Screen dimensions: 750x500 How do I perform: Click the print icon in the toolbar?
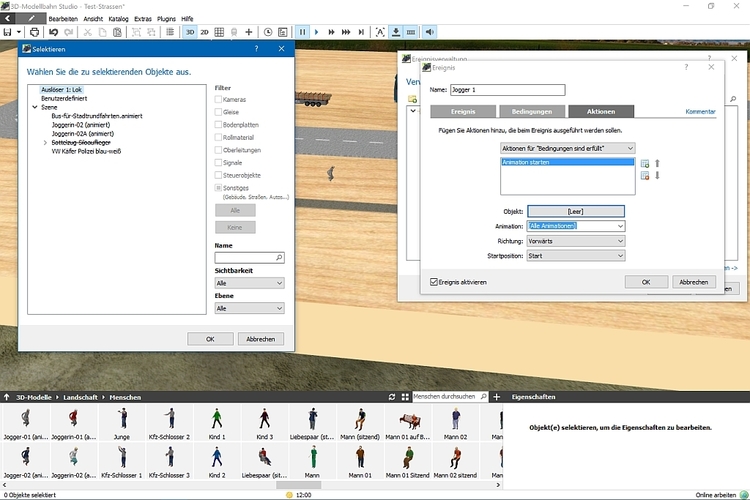[35, 32]
